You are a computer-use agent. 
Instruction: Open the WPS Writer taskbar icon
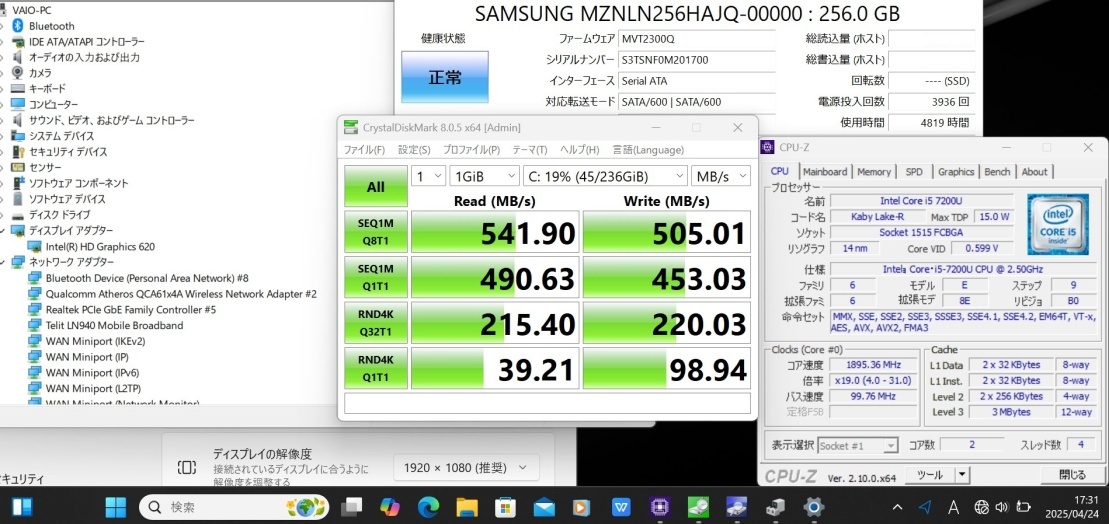pos(621,506)
